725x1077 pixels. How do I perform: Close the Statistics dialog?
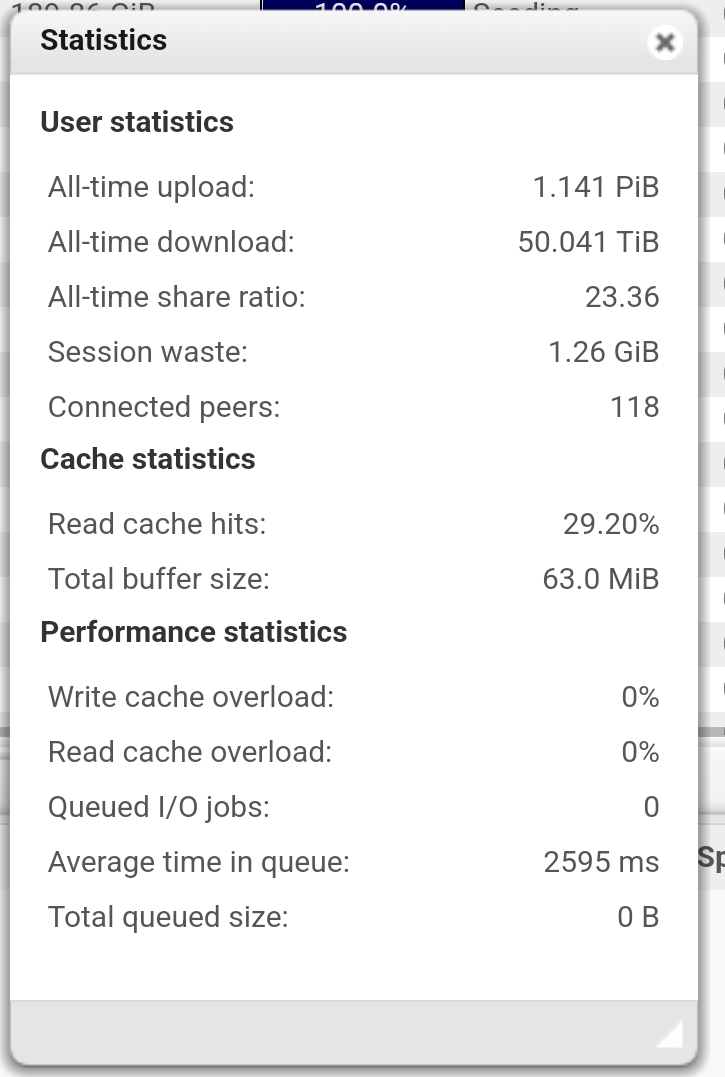[665, 42]
